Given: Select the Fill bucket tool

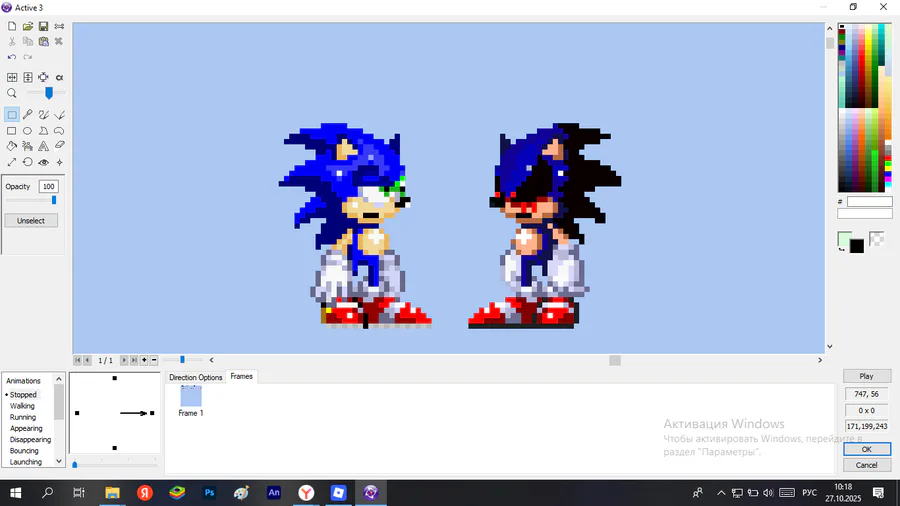Looking at the screenshot, I should point(11,146).
